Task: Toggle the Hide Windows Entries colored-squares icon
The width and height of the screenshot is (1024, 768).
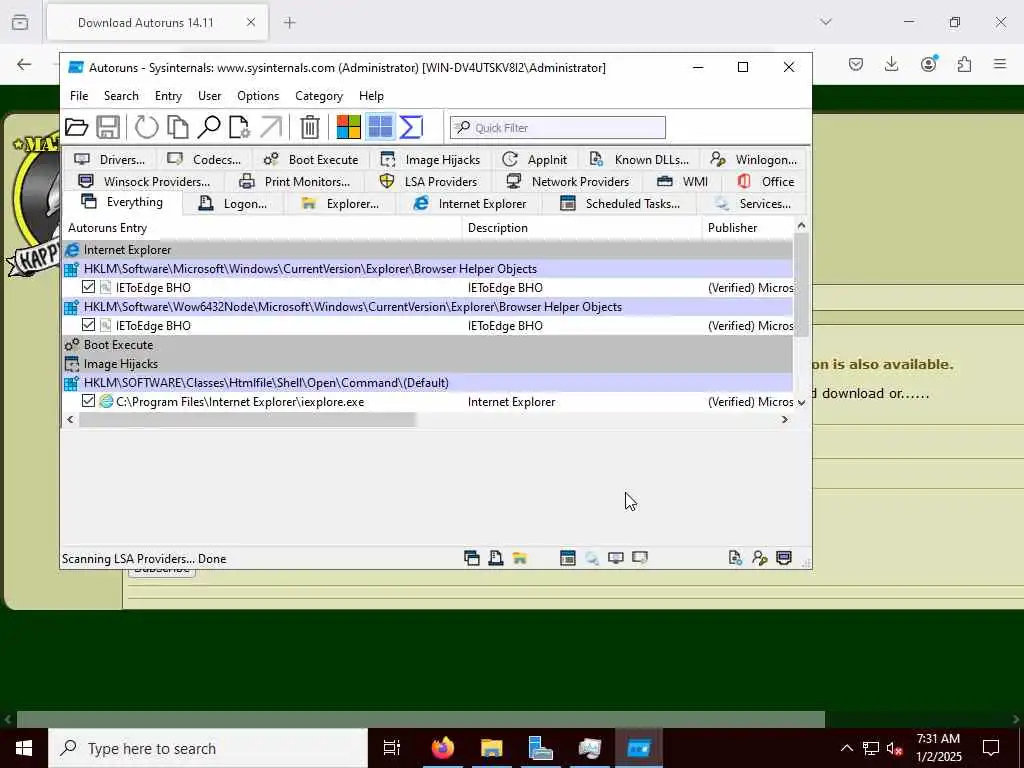Action: tap(349, 127)
